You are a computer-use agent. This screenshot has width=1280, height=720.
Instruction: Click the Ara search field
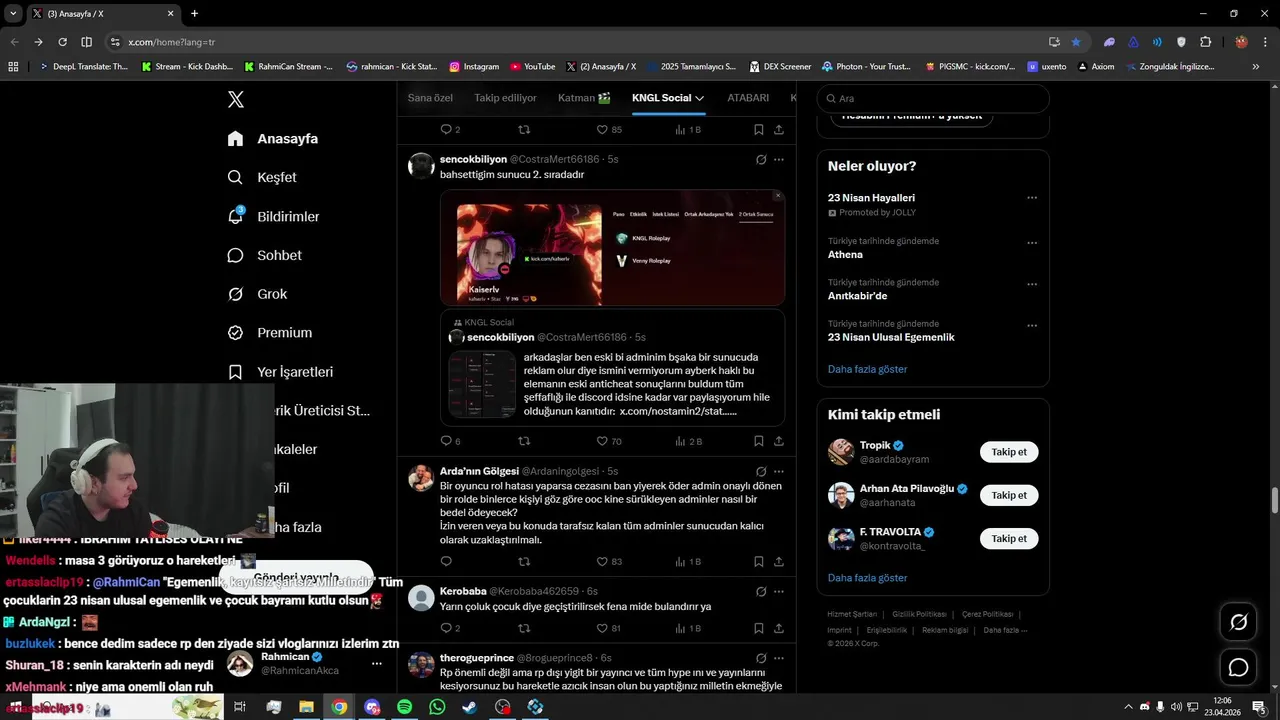click(x=933, y=99)
